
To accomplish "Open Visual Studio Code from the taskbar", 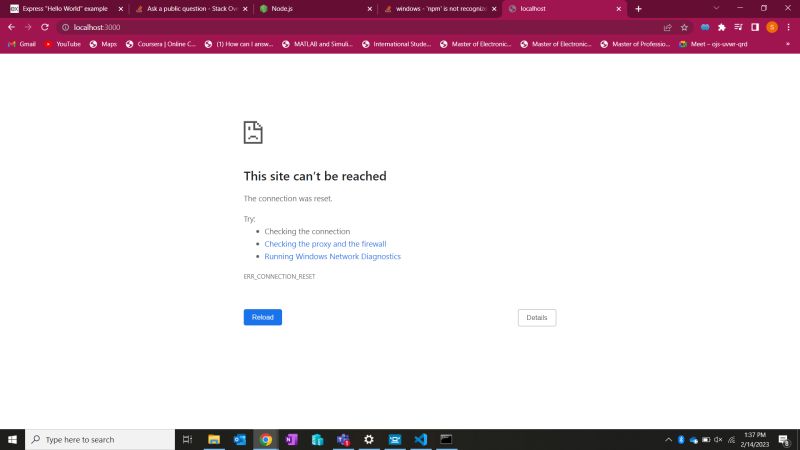I will click(x=420, y=439).
